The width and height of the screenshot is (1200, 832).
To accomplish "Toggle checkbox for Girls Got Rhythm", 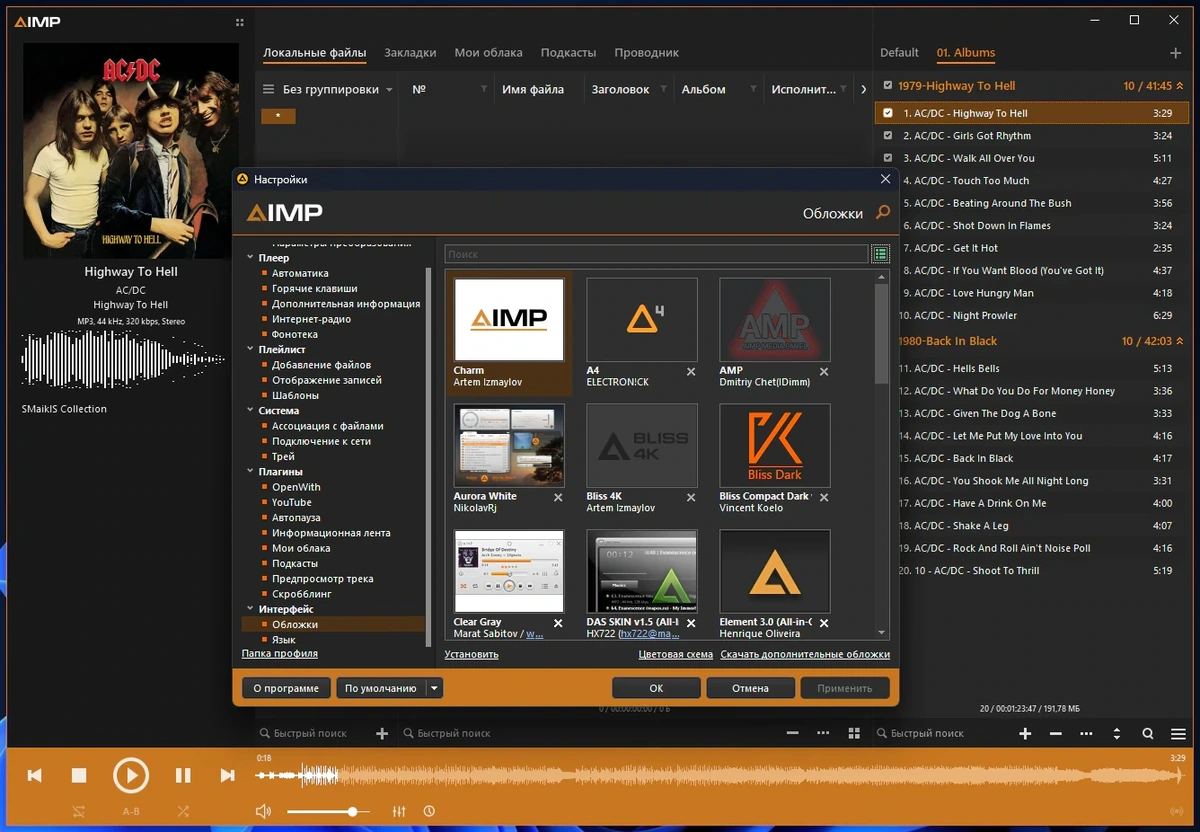I will pos(888,136).
